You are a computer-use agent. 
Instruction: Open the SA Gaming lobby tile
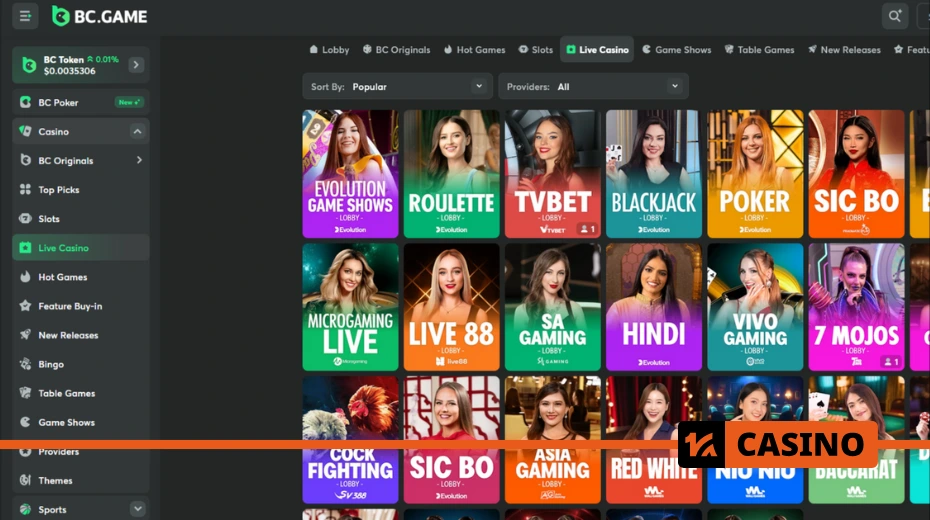(553, 307)
